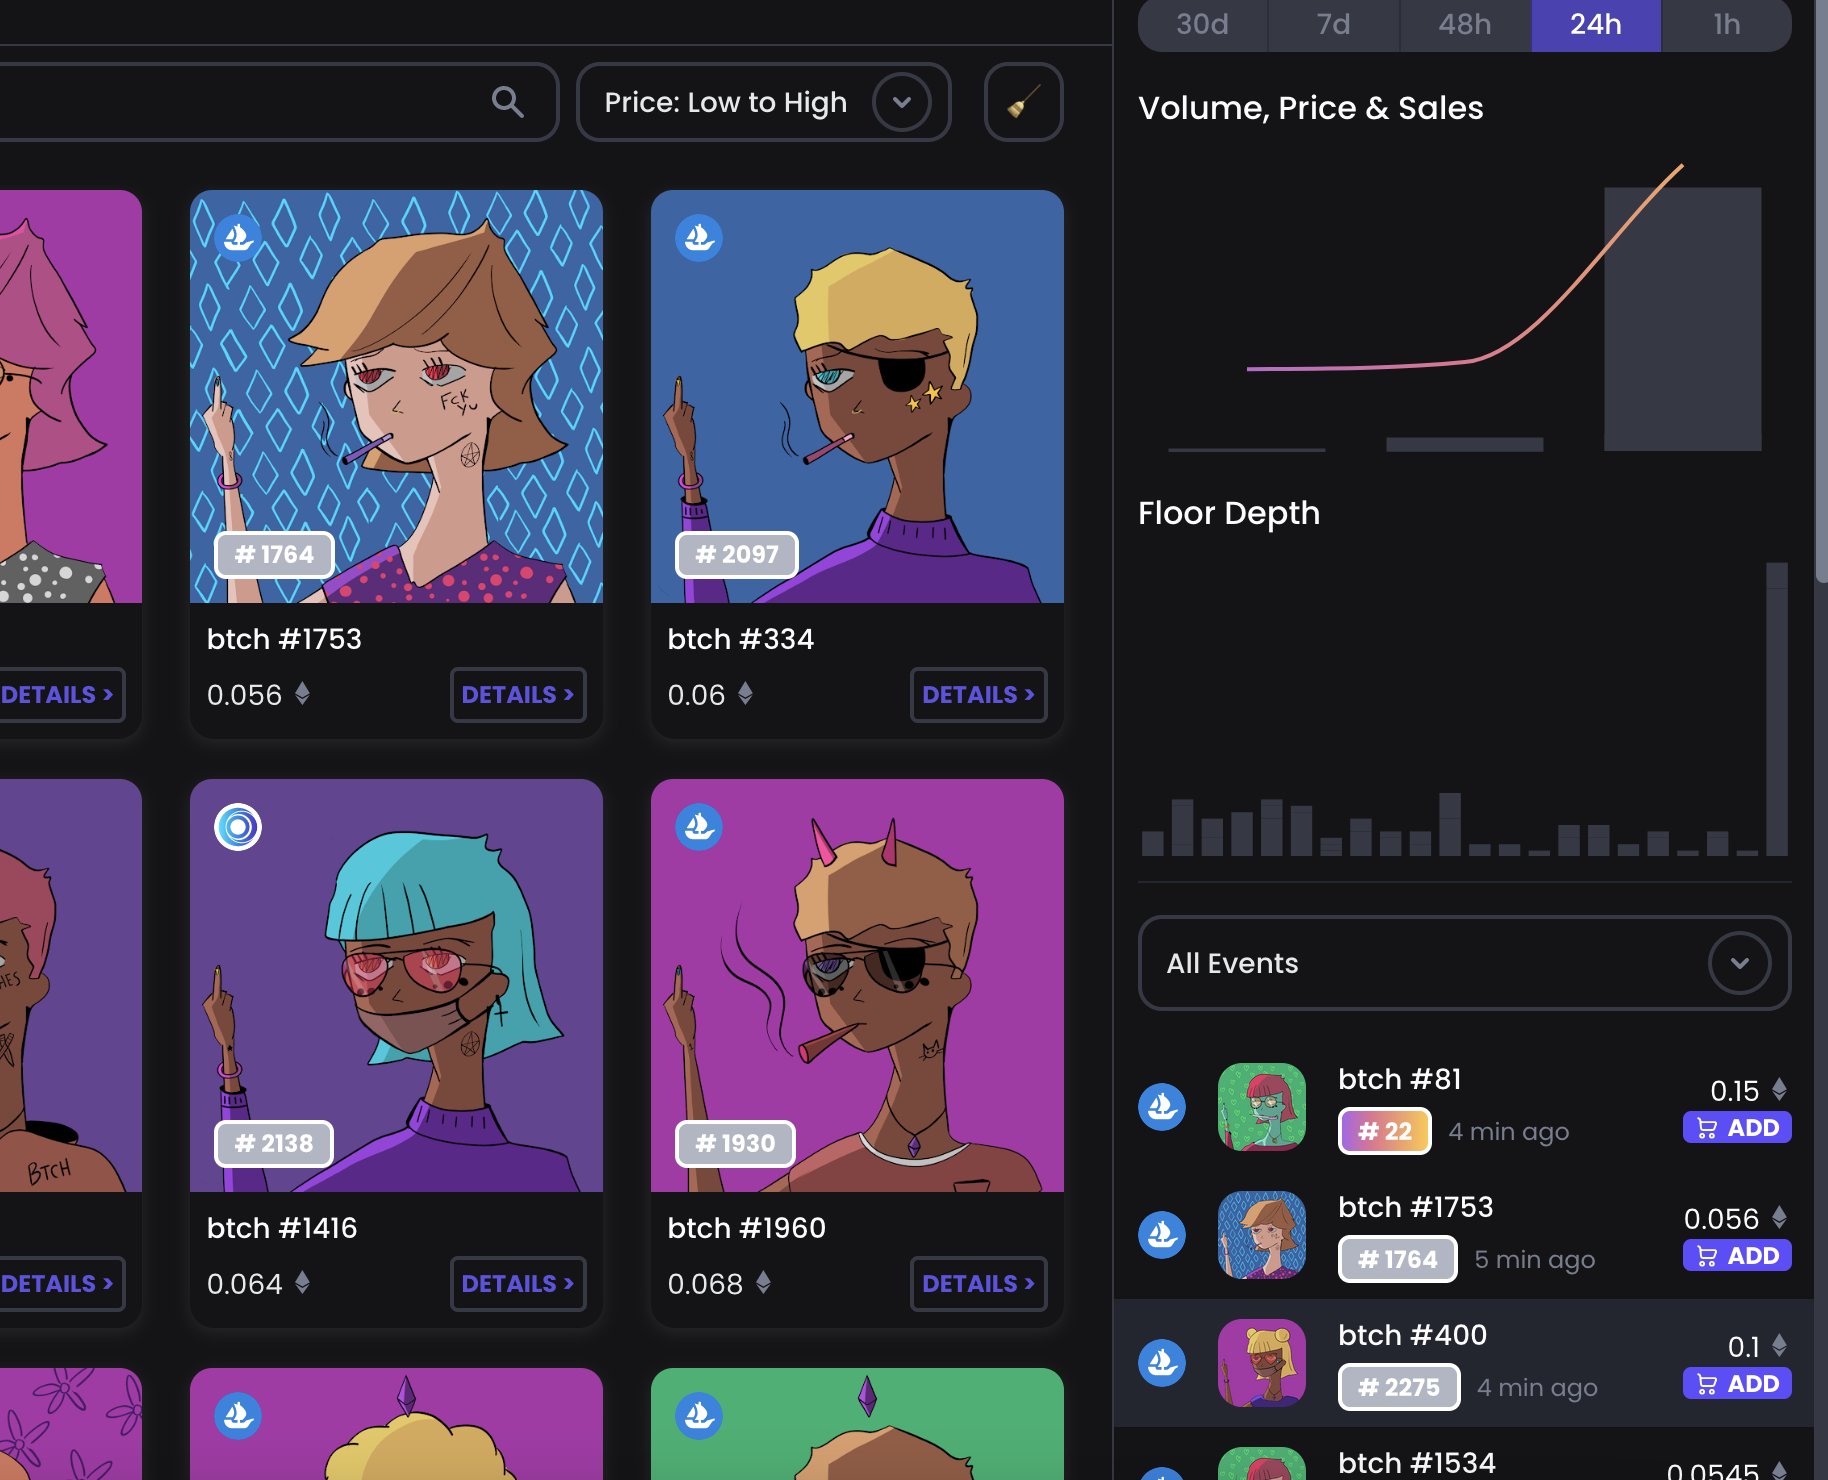Add btch #81 to cart
This screenshot has height=1480, width=1828.
[1737, 1128]
